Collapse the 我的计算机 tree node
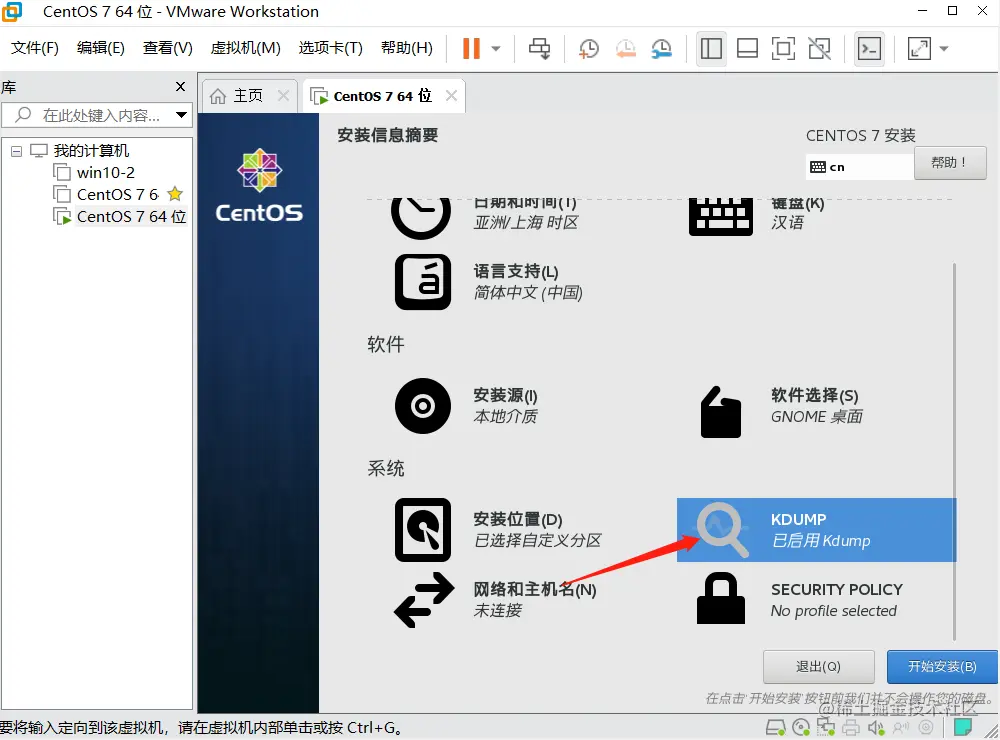The image size is (1000, 740). point(14,150)
